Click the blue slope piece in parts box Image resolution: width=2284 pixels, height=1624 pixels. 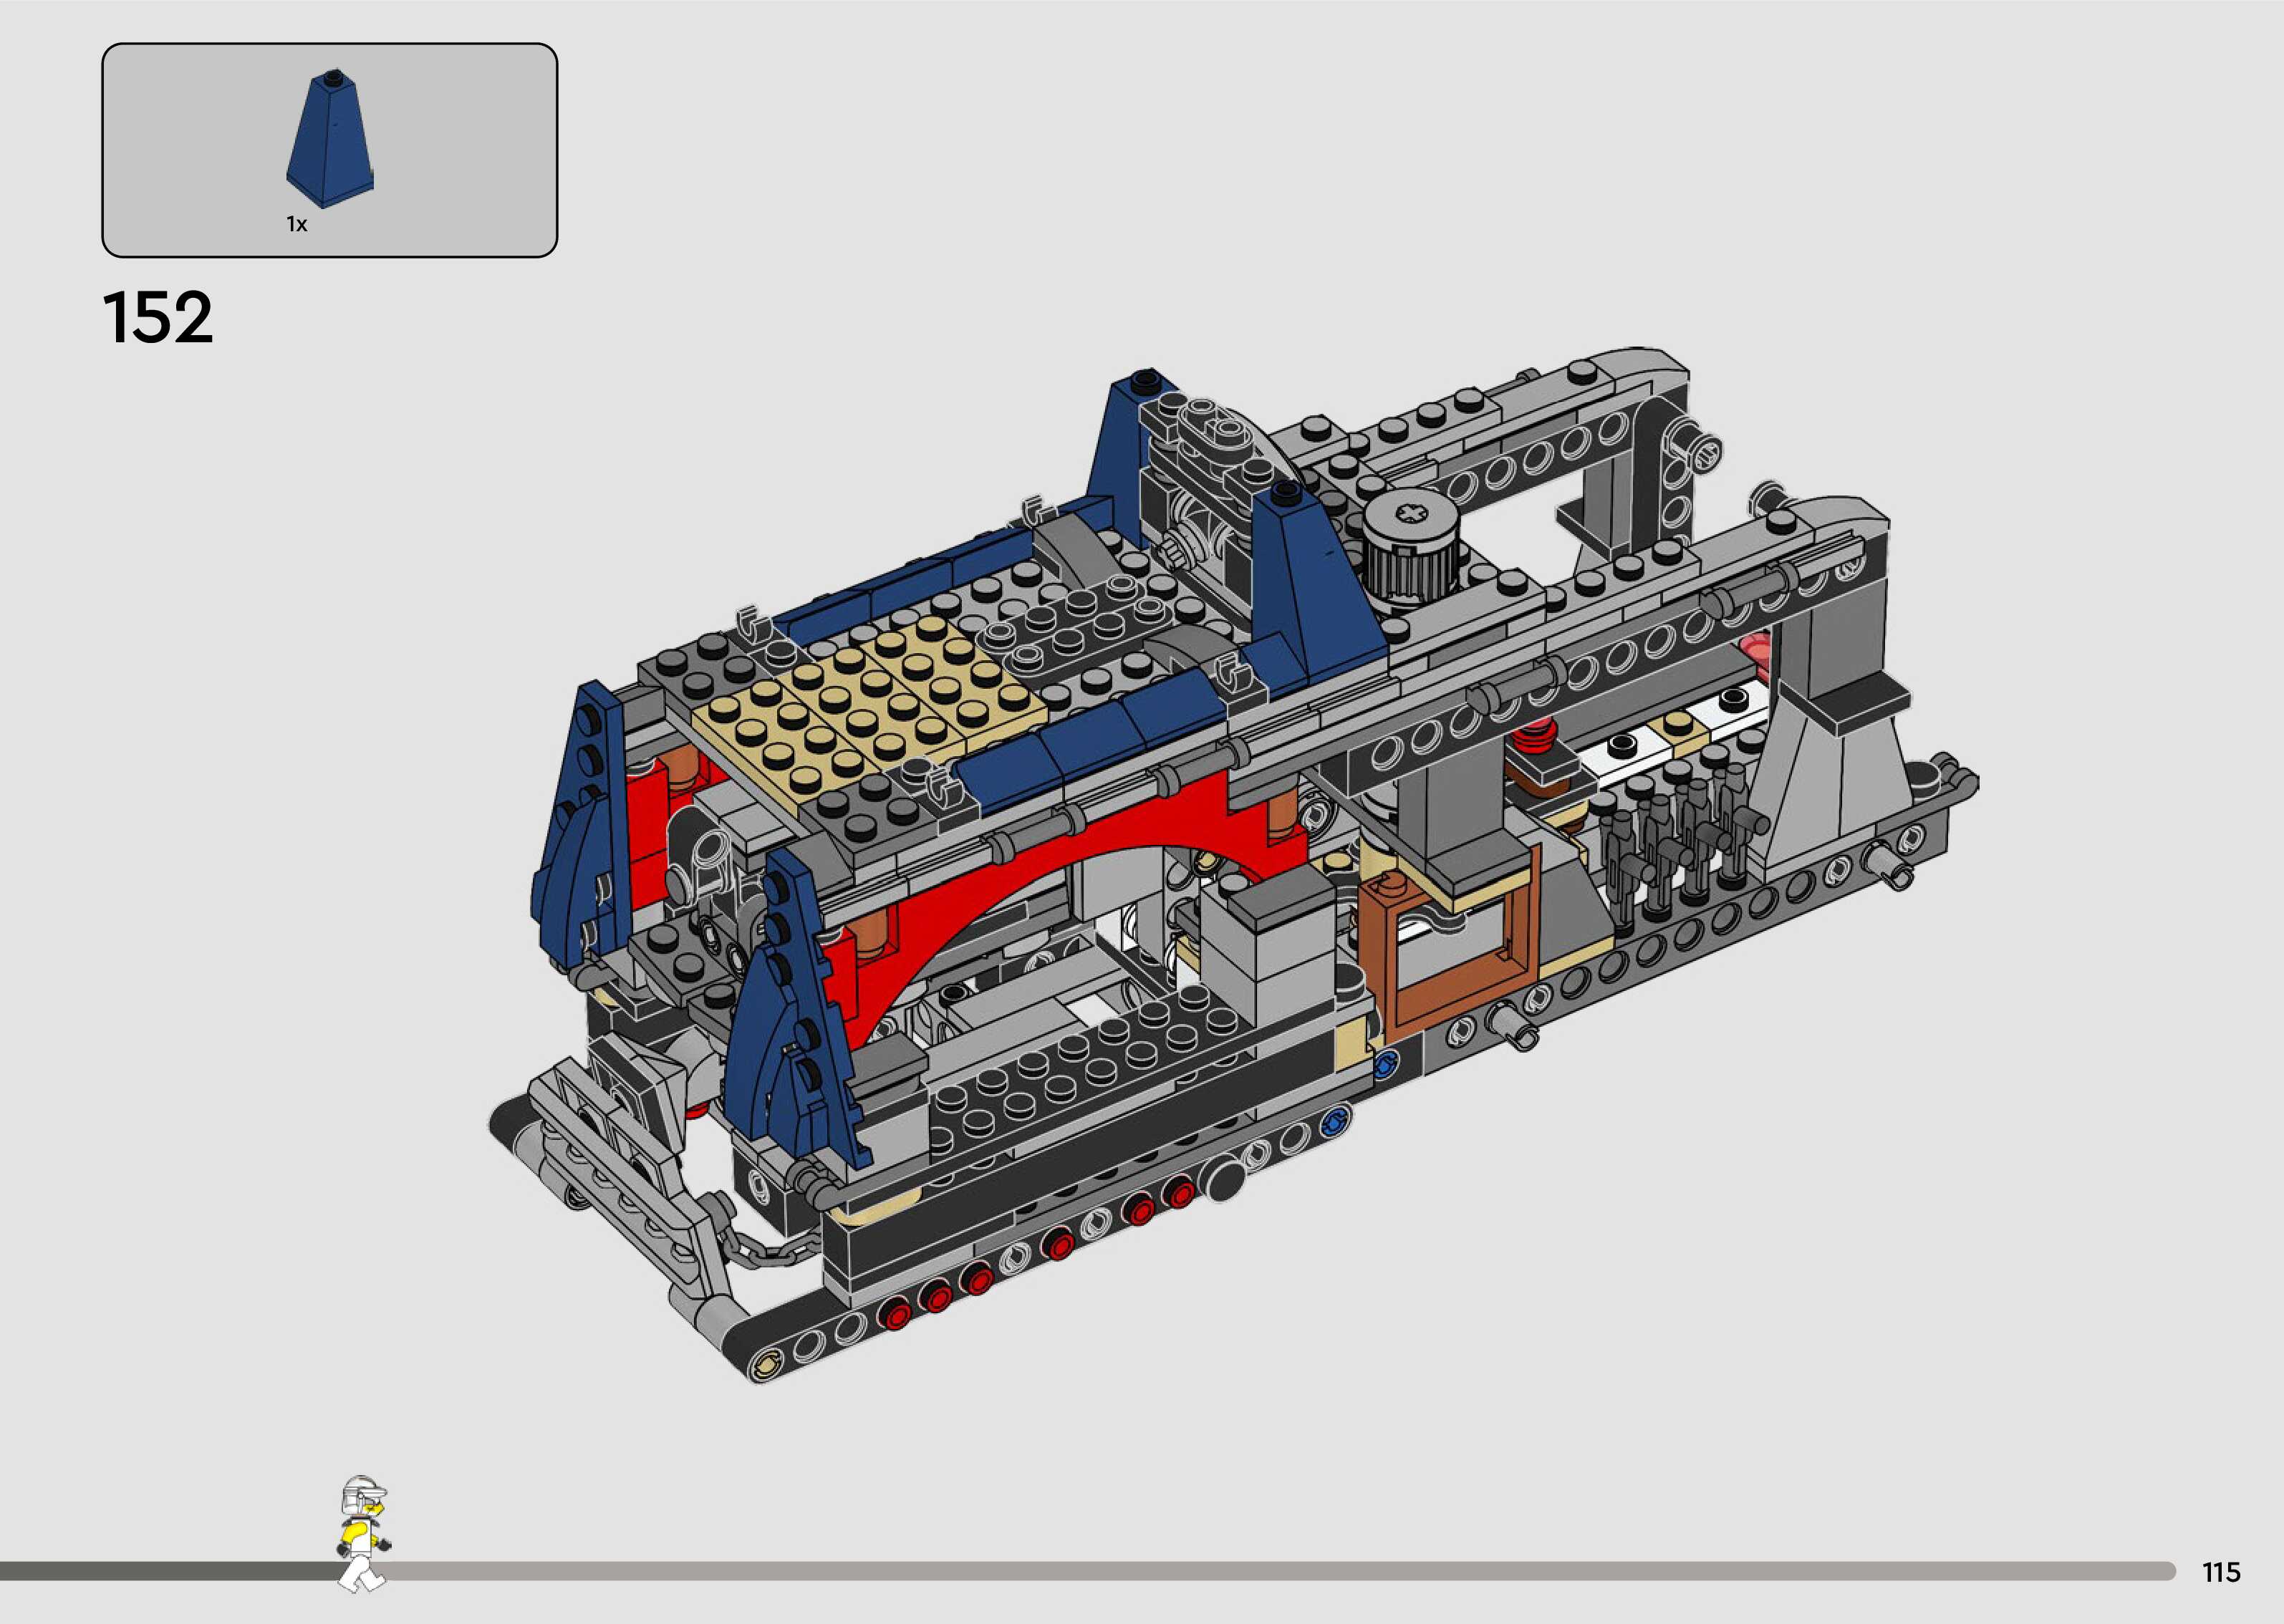coord(330,140)
